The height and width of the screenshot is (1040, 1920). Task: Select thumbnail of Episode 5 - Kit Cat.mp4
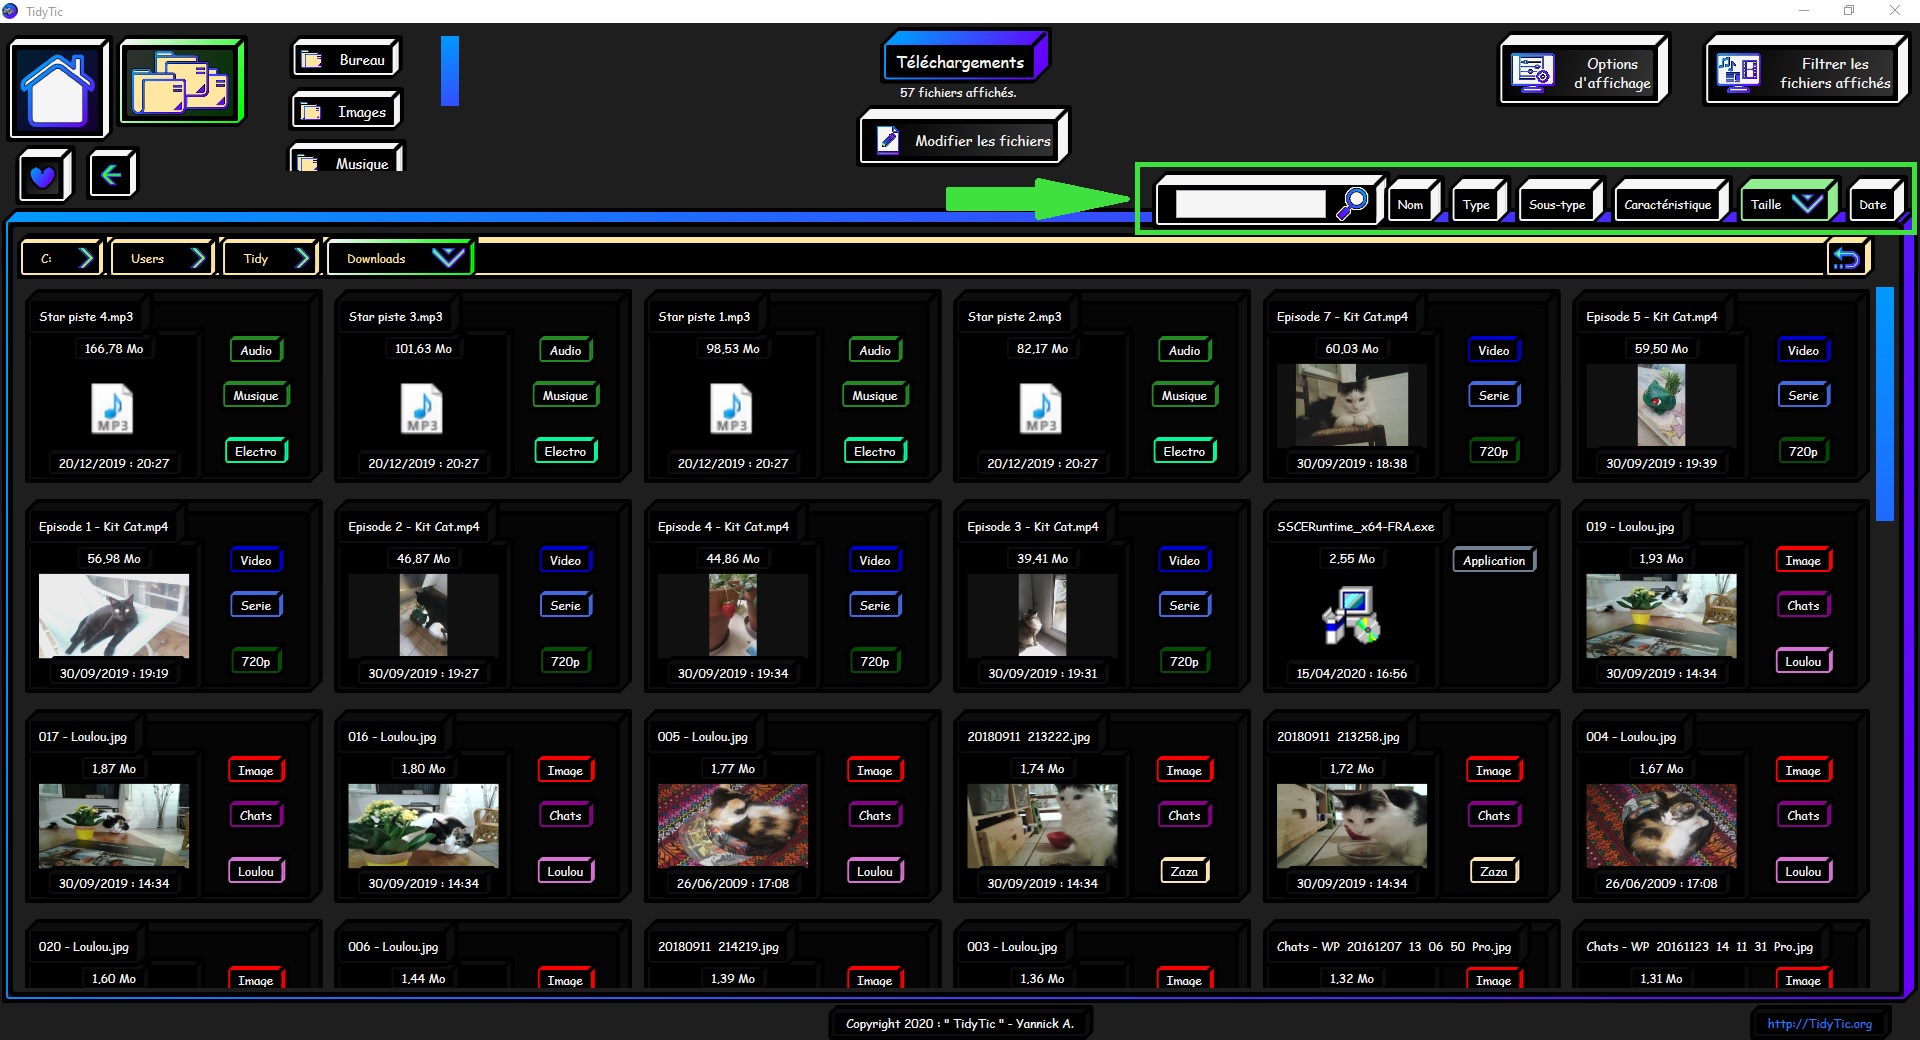(x=1661, y=404)
